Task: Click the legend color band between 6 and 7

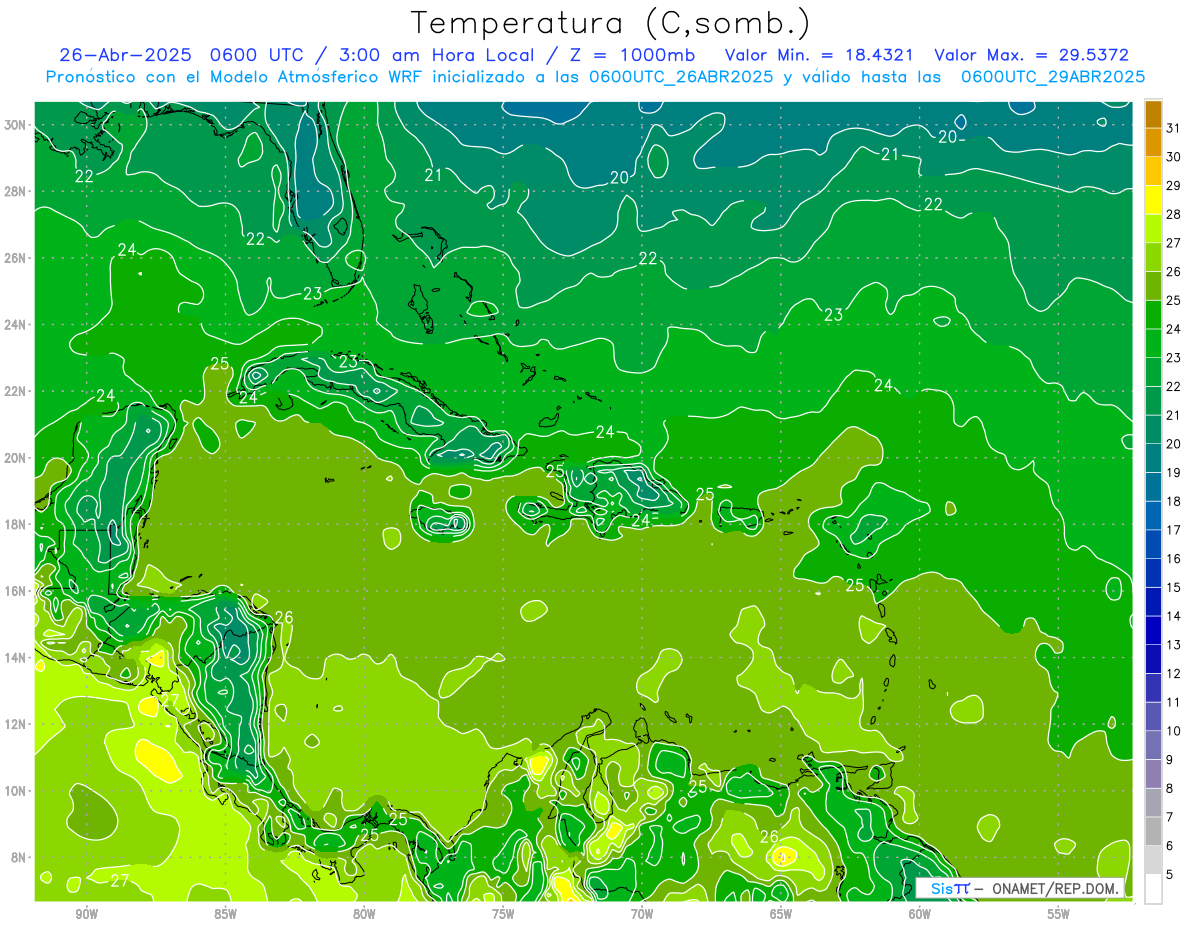Action: 1153,832
